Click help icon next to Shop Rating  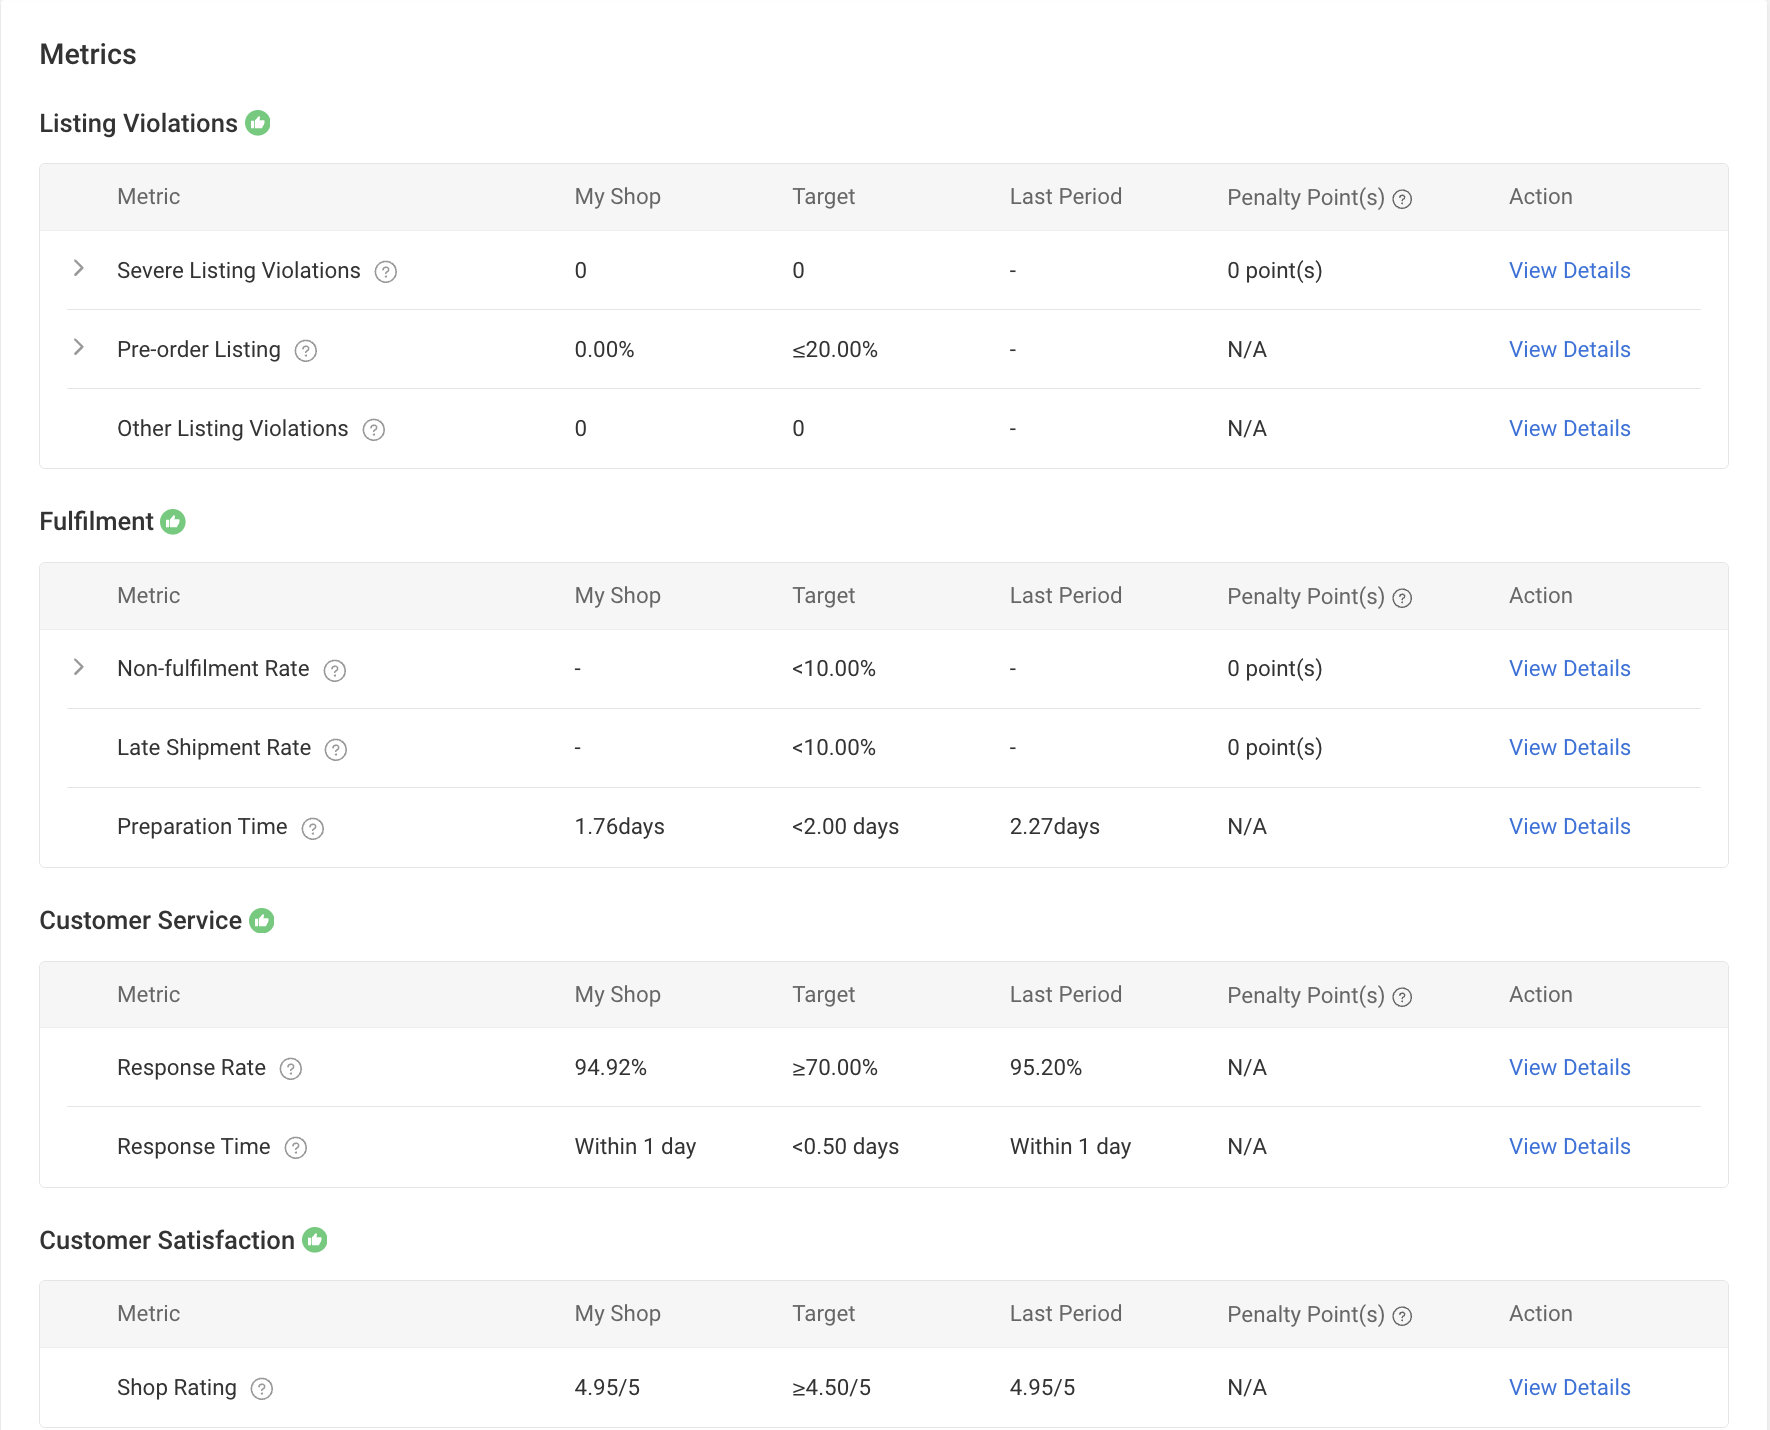click(x=262, y=1389)
